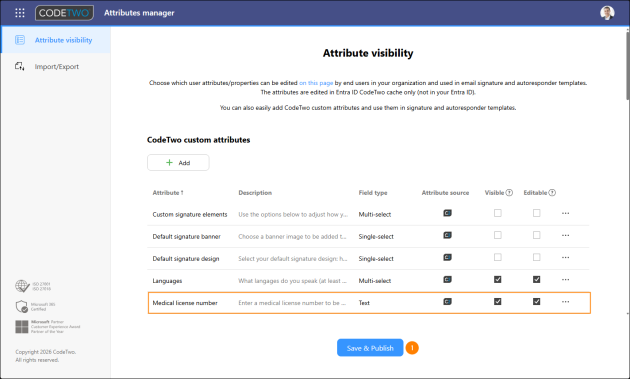Screen dimensions: 630x379
Task: Click description 'Select your default signature design'
Action: (x=292, y=259)
